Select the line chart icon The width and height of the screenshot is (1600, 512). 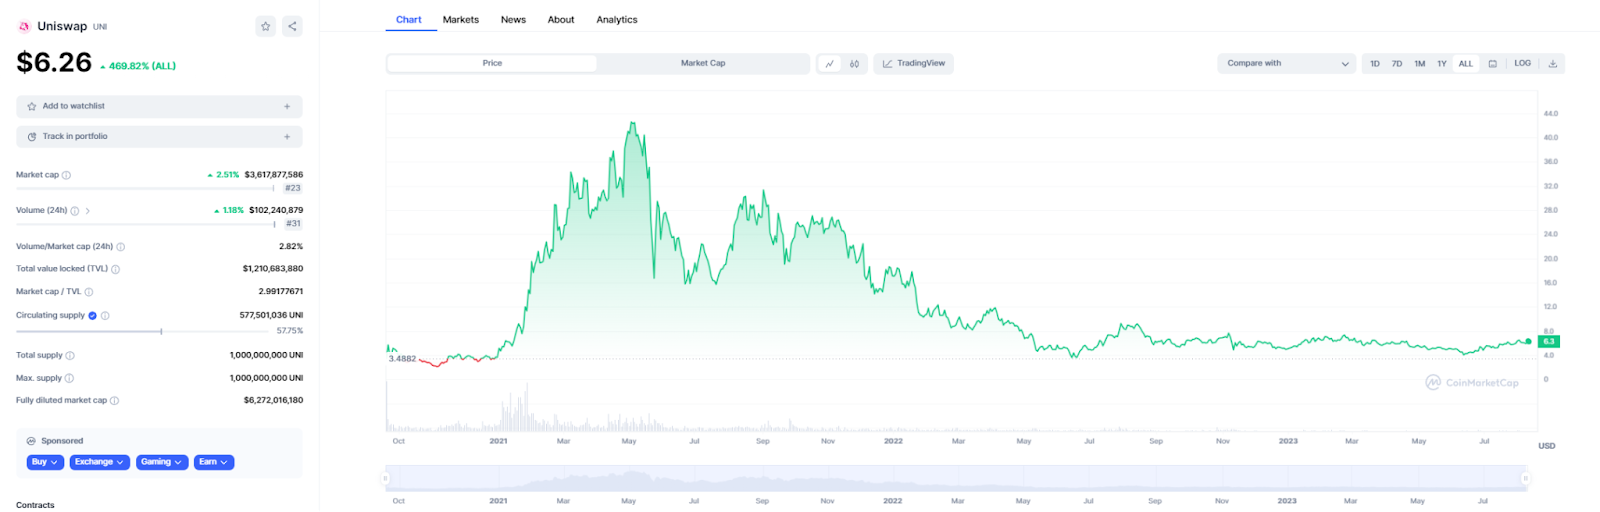point(829,63)
